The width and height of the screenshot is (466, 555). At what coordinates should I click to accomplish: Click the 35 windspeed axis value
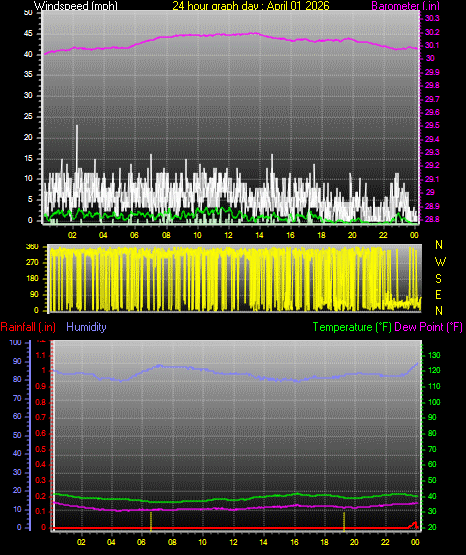(x=28, y=74)
